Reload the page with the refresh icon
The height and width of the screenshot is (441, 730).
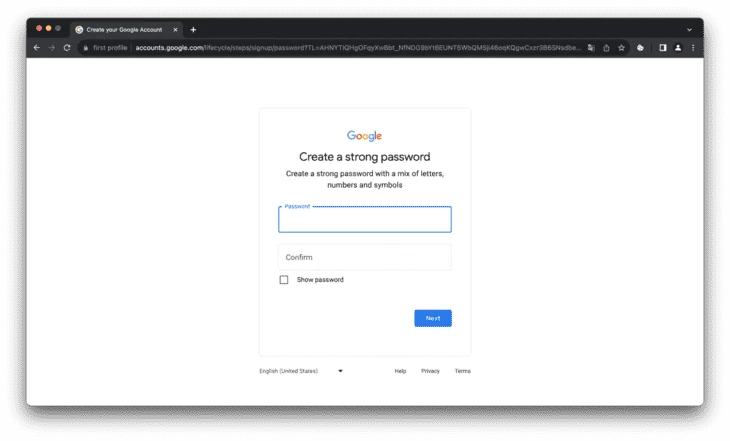pyautogui.click(x=67, y=47)
